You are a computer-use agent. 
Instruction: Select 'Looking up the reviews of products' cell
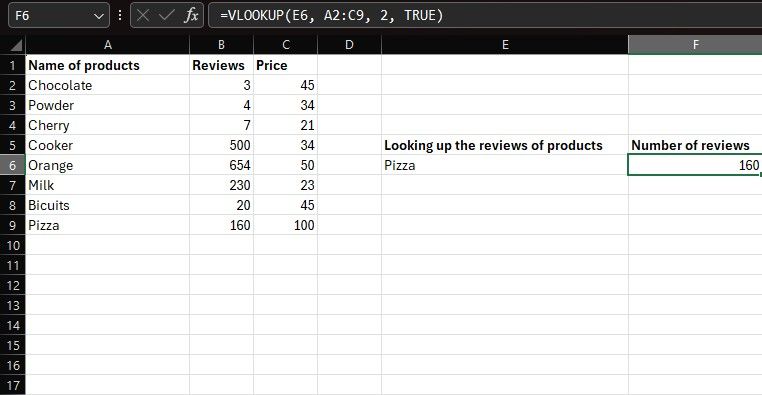505,145
